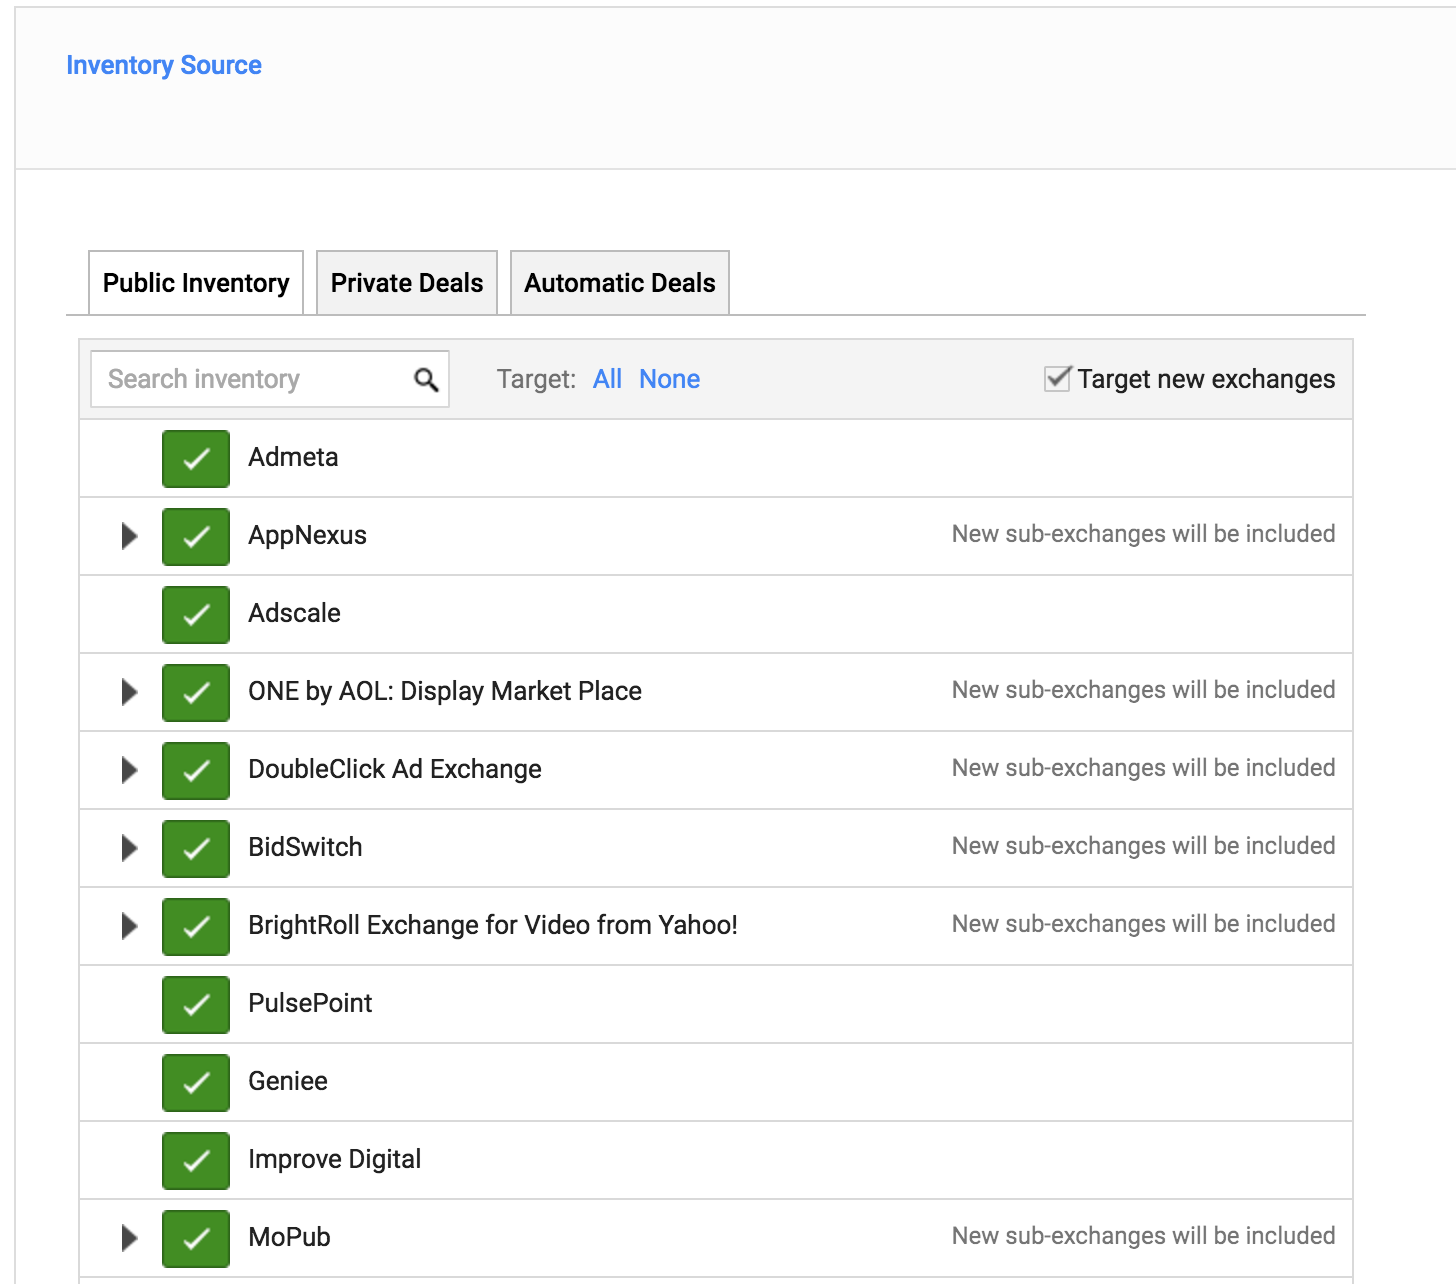The height and width of the screenshot is (1284, 1456).
Task: Click the search magnifier icon
Action: coord(426,379)
